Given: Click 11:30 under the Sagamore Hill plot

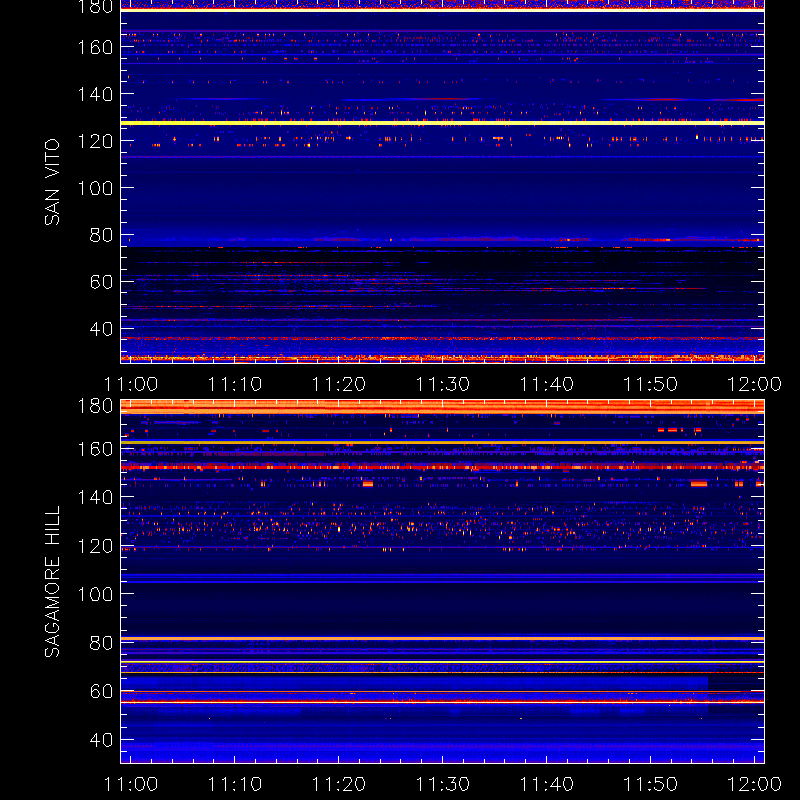Looking at the screenshot, I should [443, 784].
